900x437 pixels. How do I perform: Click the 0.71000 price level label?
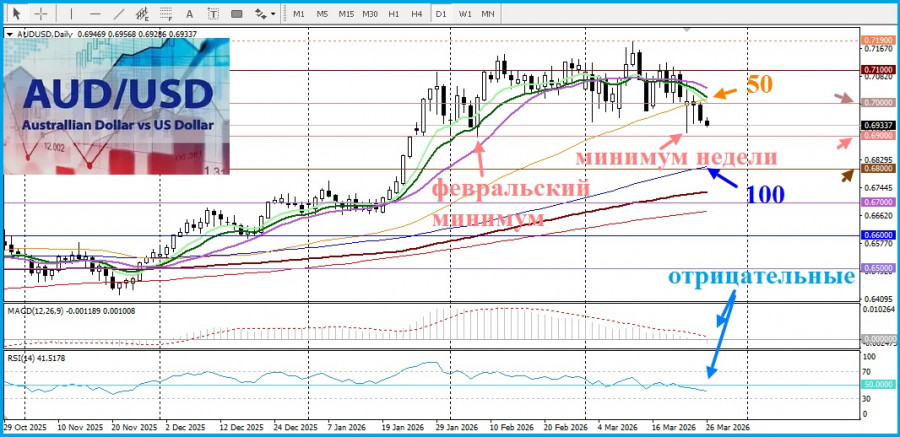(x=878, y=69)
